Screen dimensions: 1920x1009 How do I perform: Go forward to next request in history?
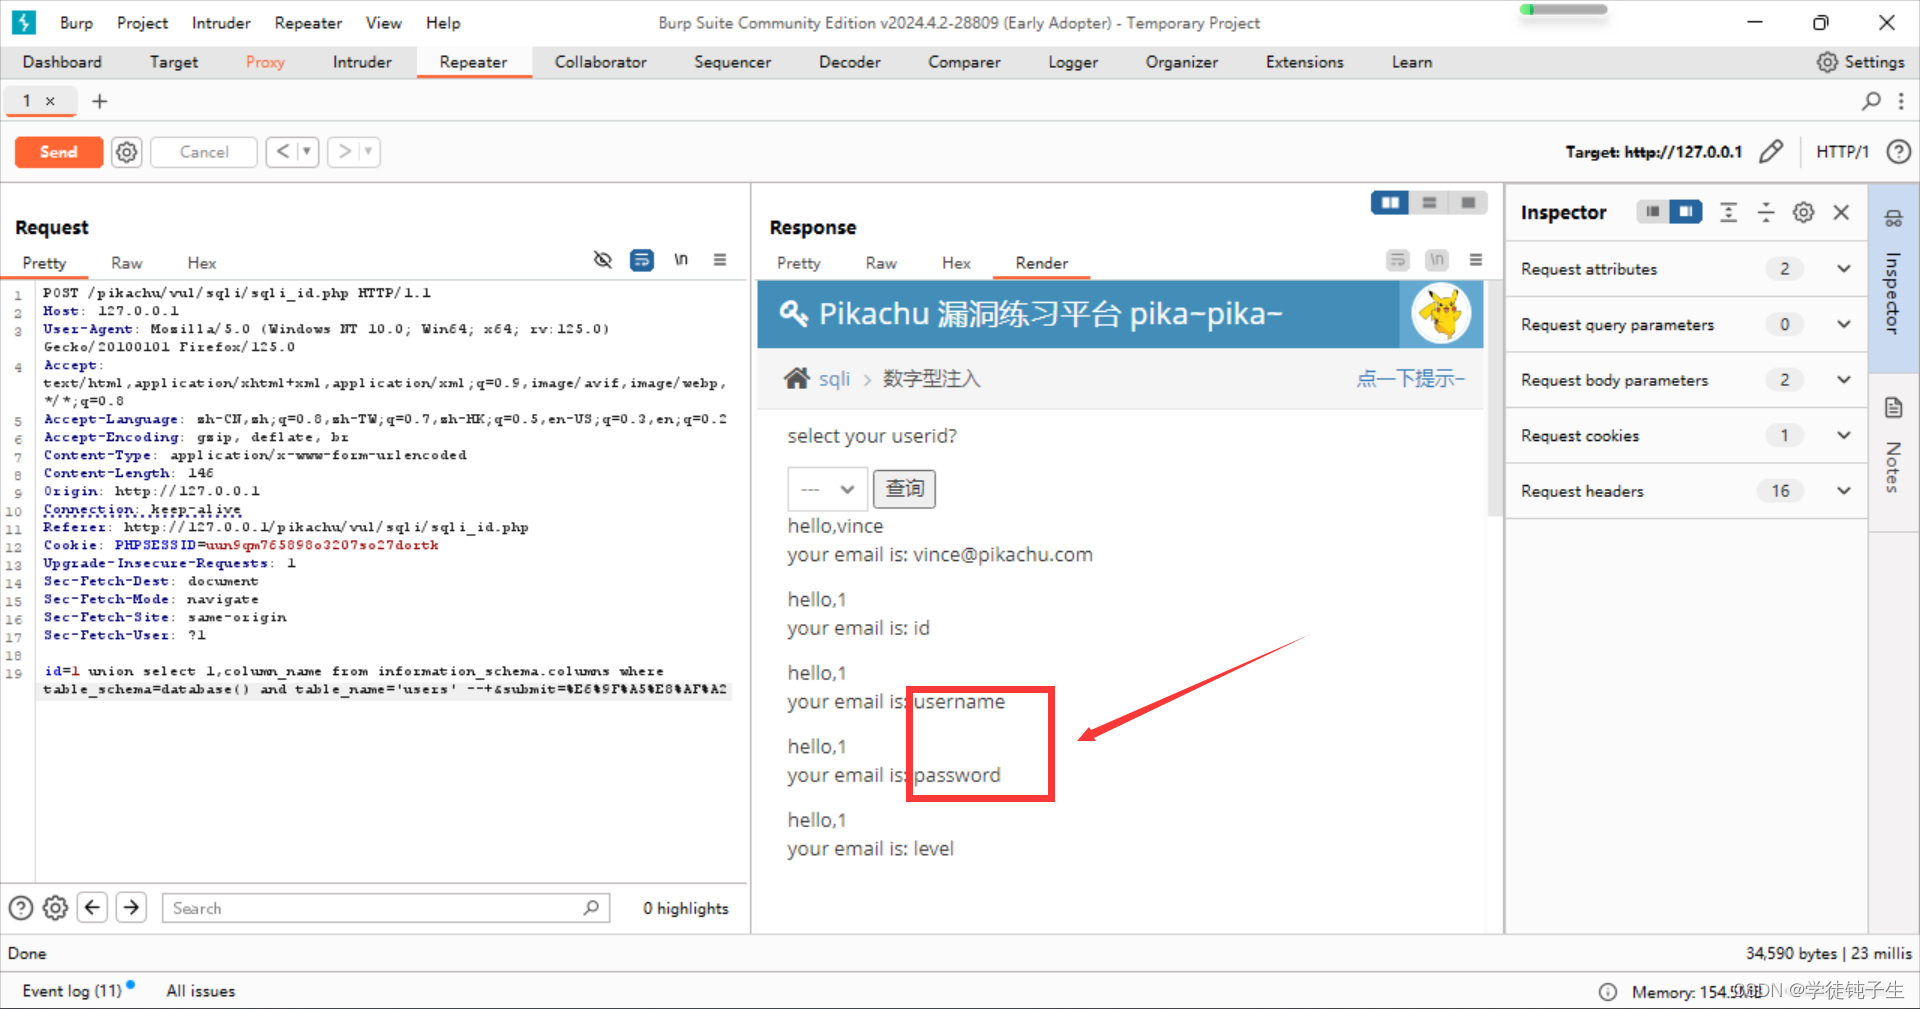(x=345, y=152)
